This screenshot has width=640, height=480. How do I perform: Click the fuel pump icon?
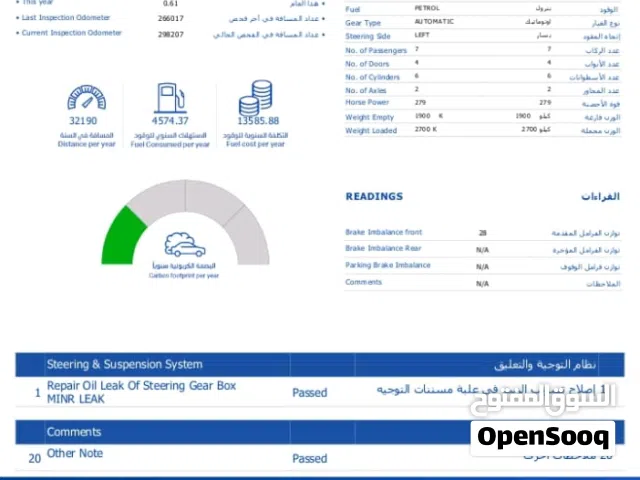[170, 98]
